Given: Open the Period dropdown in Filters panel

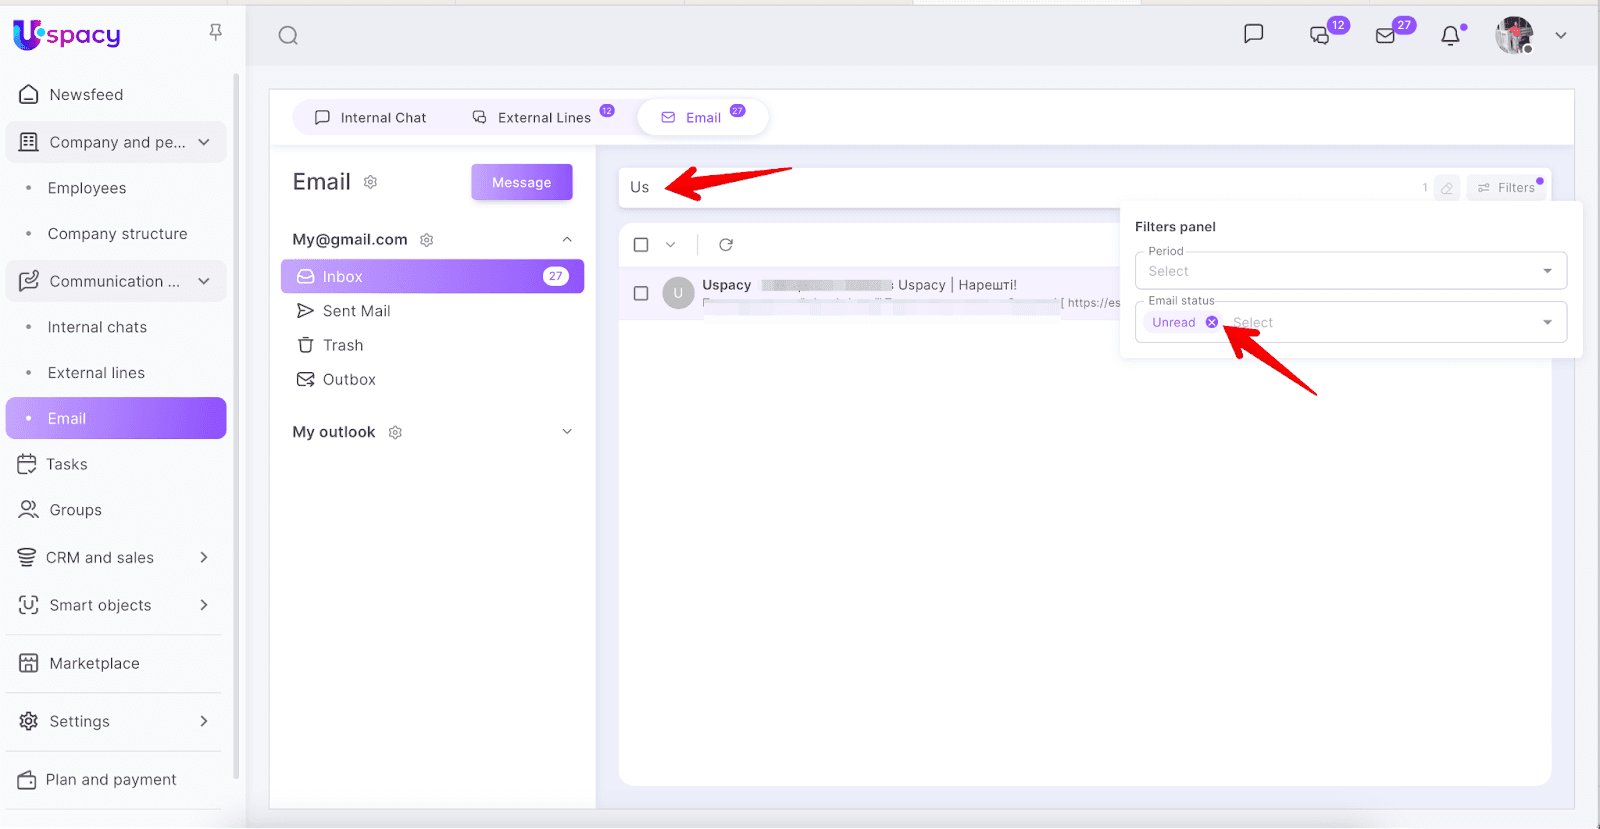Looking at the screenshot, I should coord(1350,271).
